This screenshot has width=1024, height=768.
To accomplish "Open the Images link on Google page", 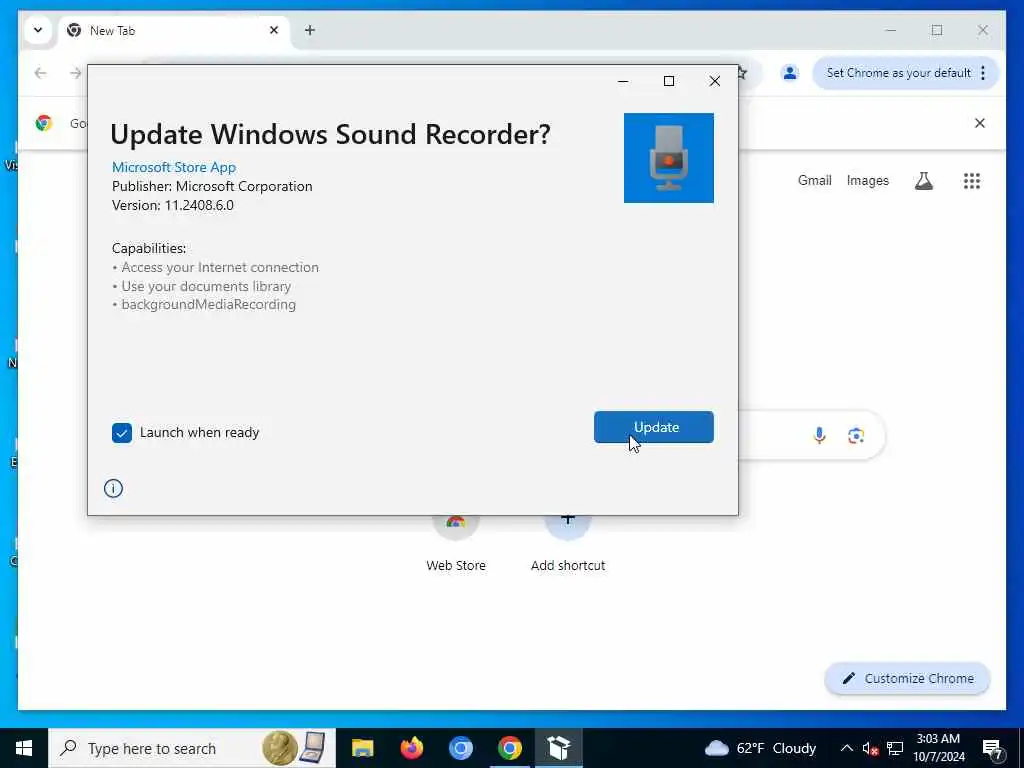I will (x=867, y=180).
